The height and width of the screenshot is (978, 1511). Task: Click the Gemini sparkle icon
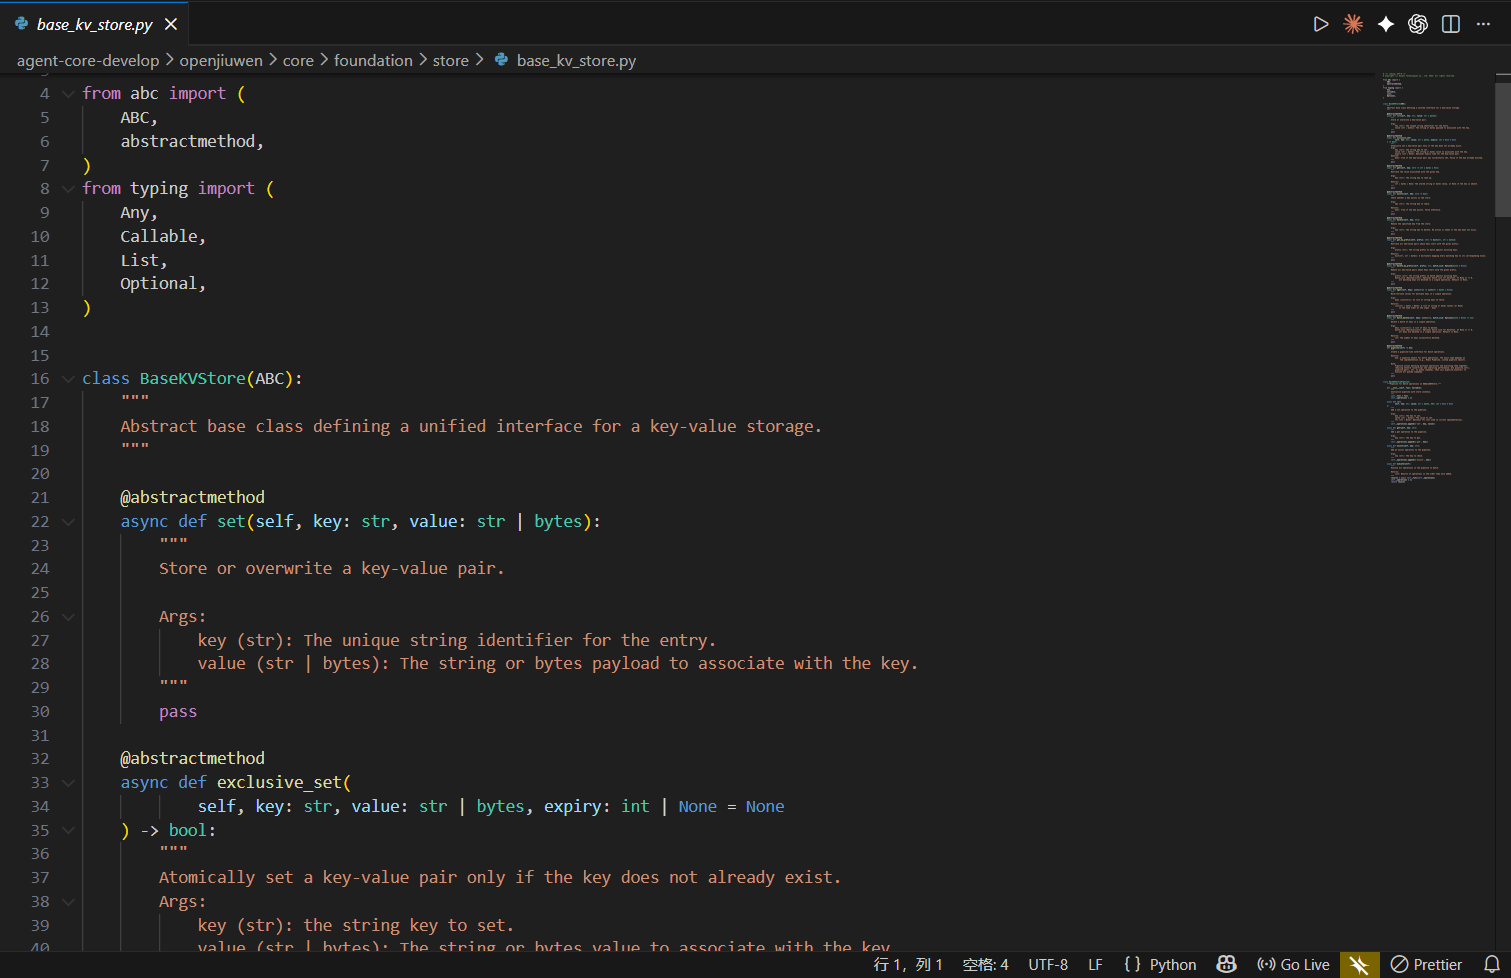pyautogui.click(x=1385, y=24)
